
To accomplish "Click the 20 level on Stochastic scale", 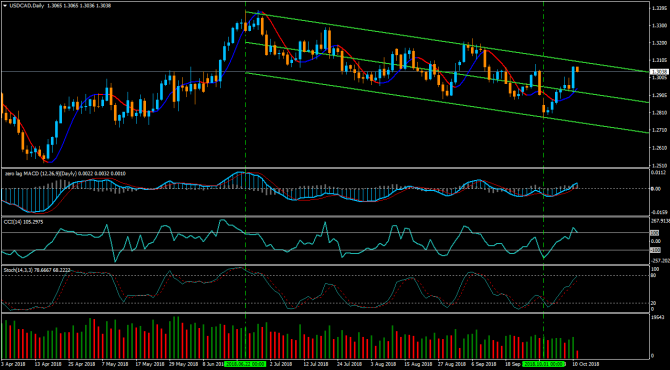I will (653, 303).
